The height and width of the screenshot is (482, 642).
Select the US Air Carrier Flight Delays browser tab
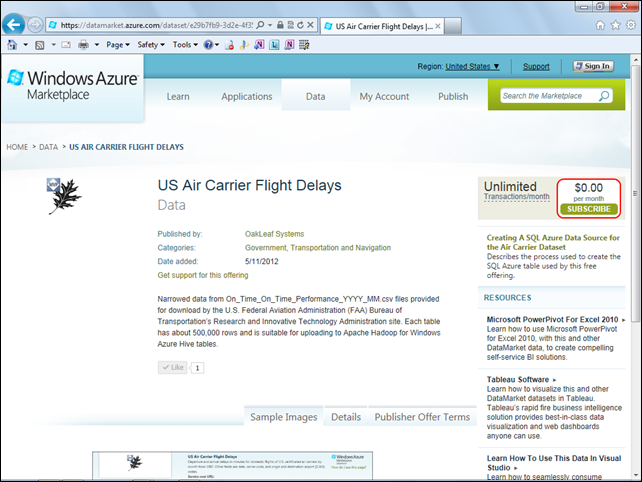(380, 26)
